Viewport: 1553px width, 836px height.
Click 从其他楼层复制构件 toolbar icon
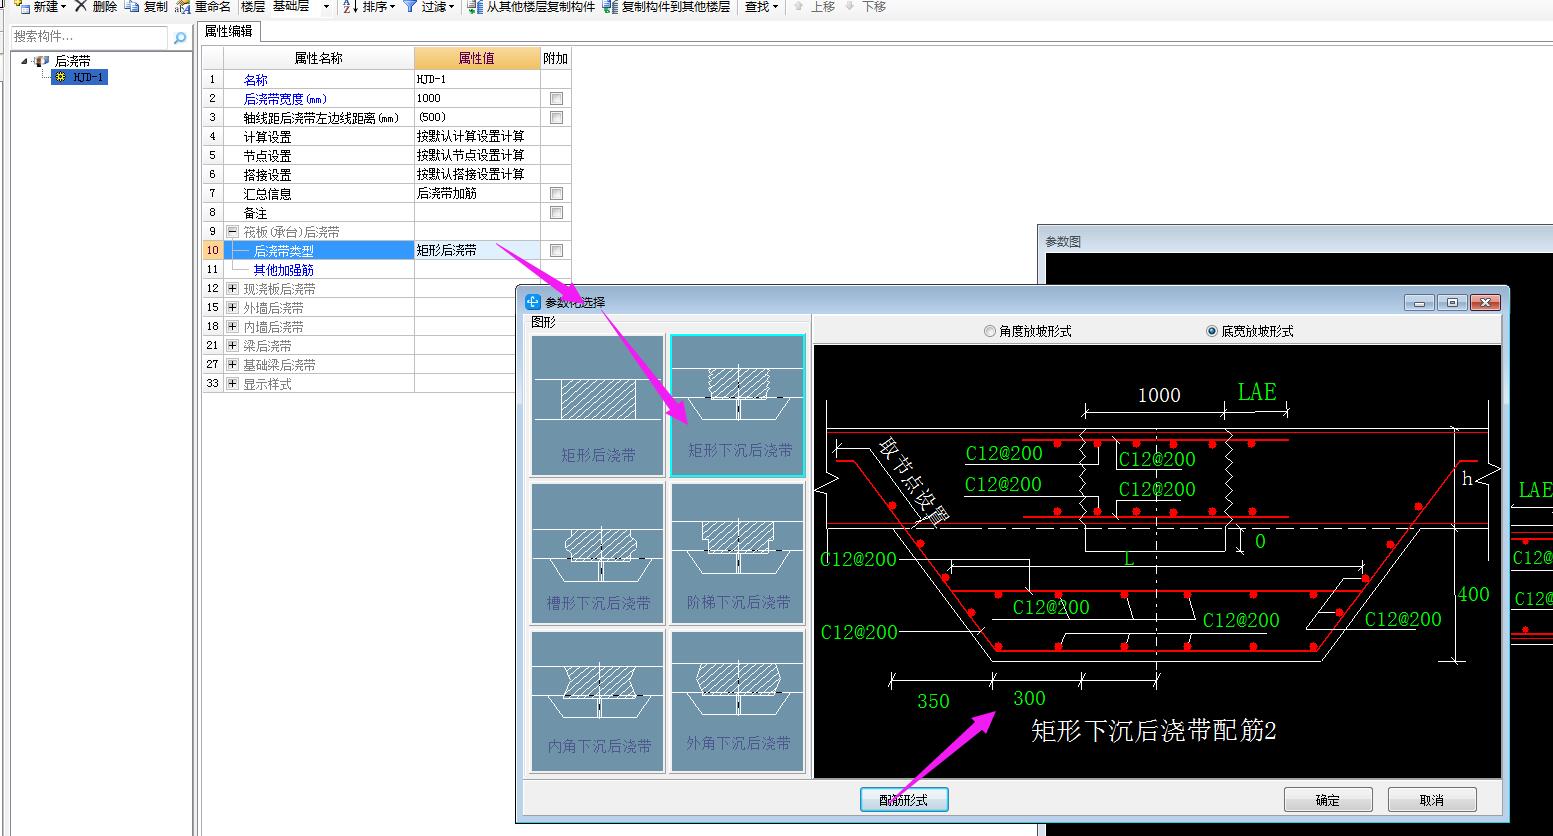click(x=476, y=7)
